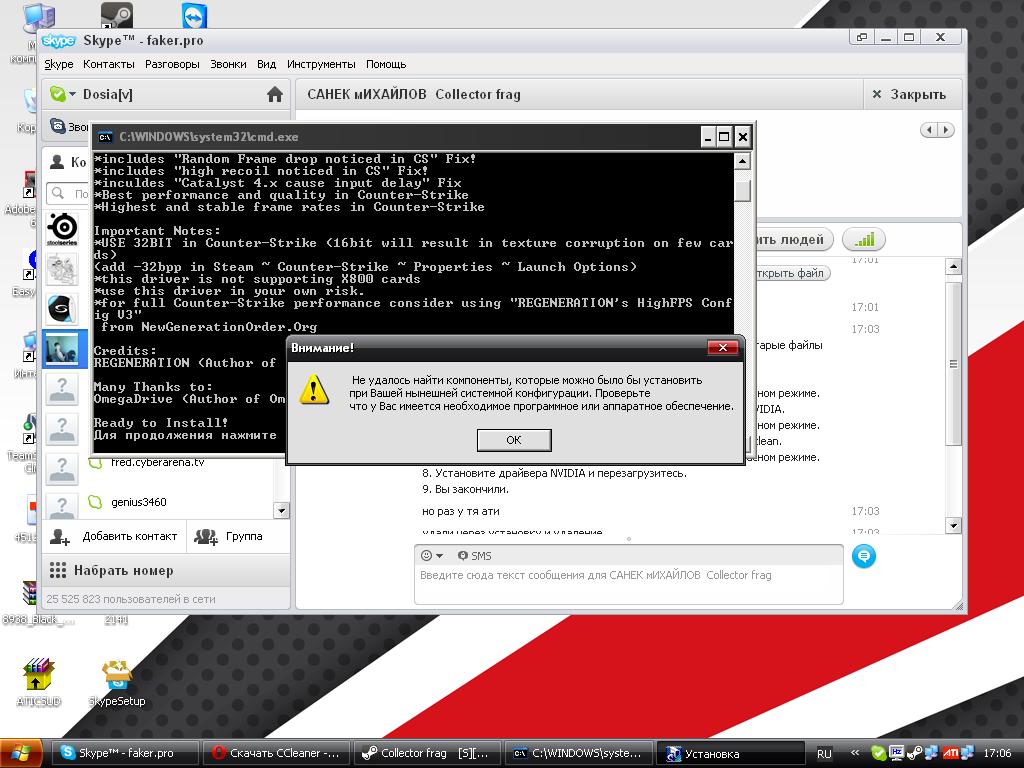This screenshot has height=768, width=1024.
Task: Open the Вид menu
Action: 266,64
